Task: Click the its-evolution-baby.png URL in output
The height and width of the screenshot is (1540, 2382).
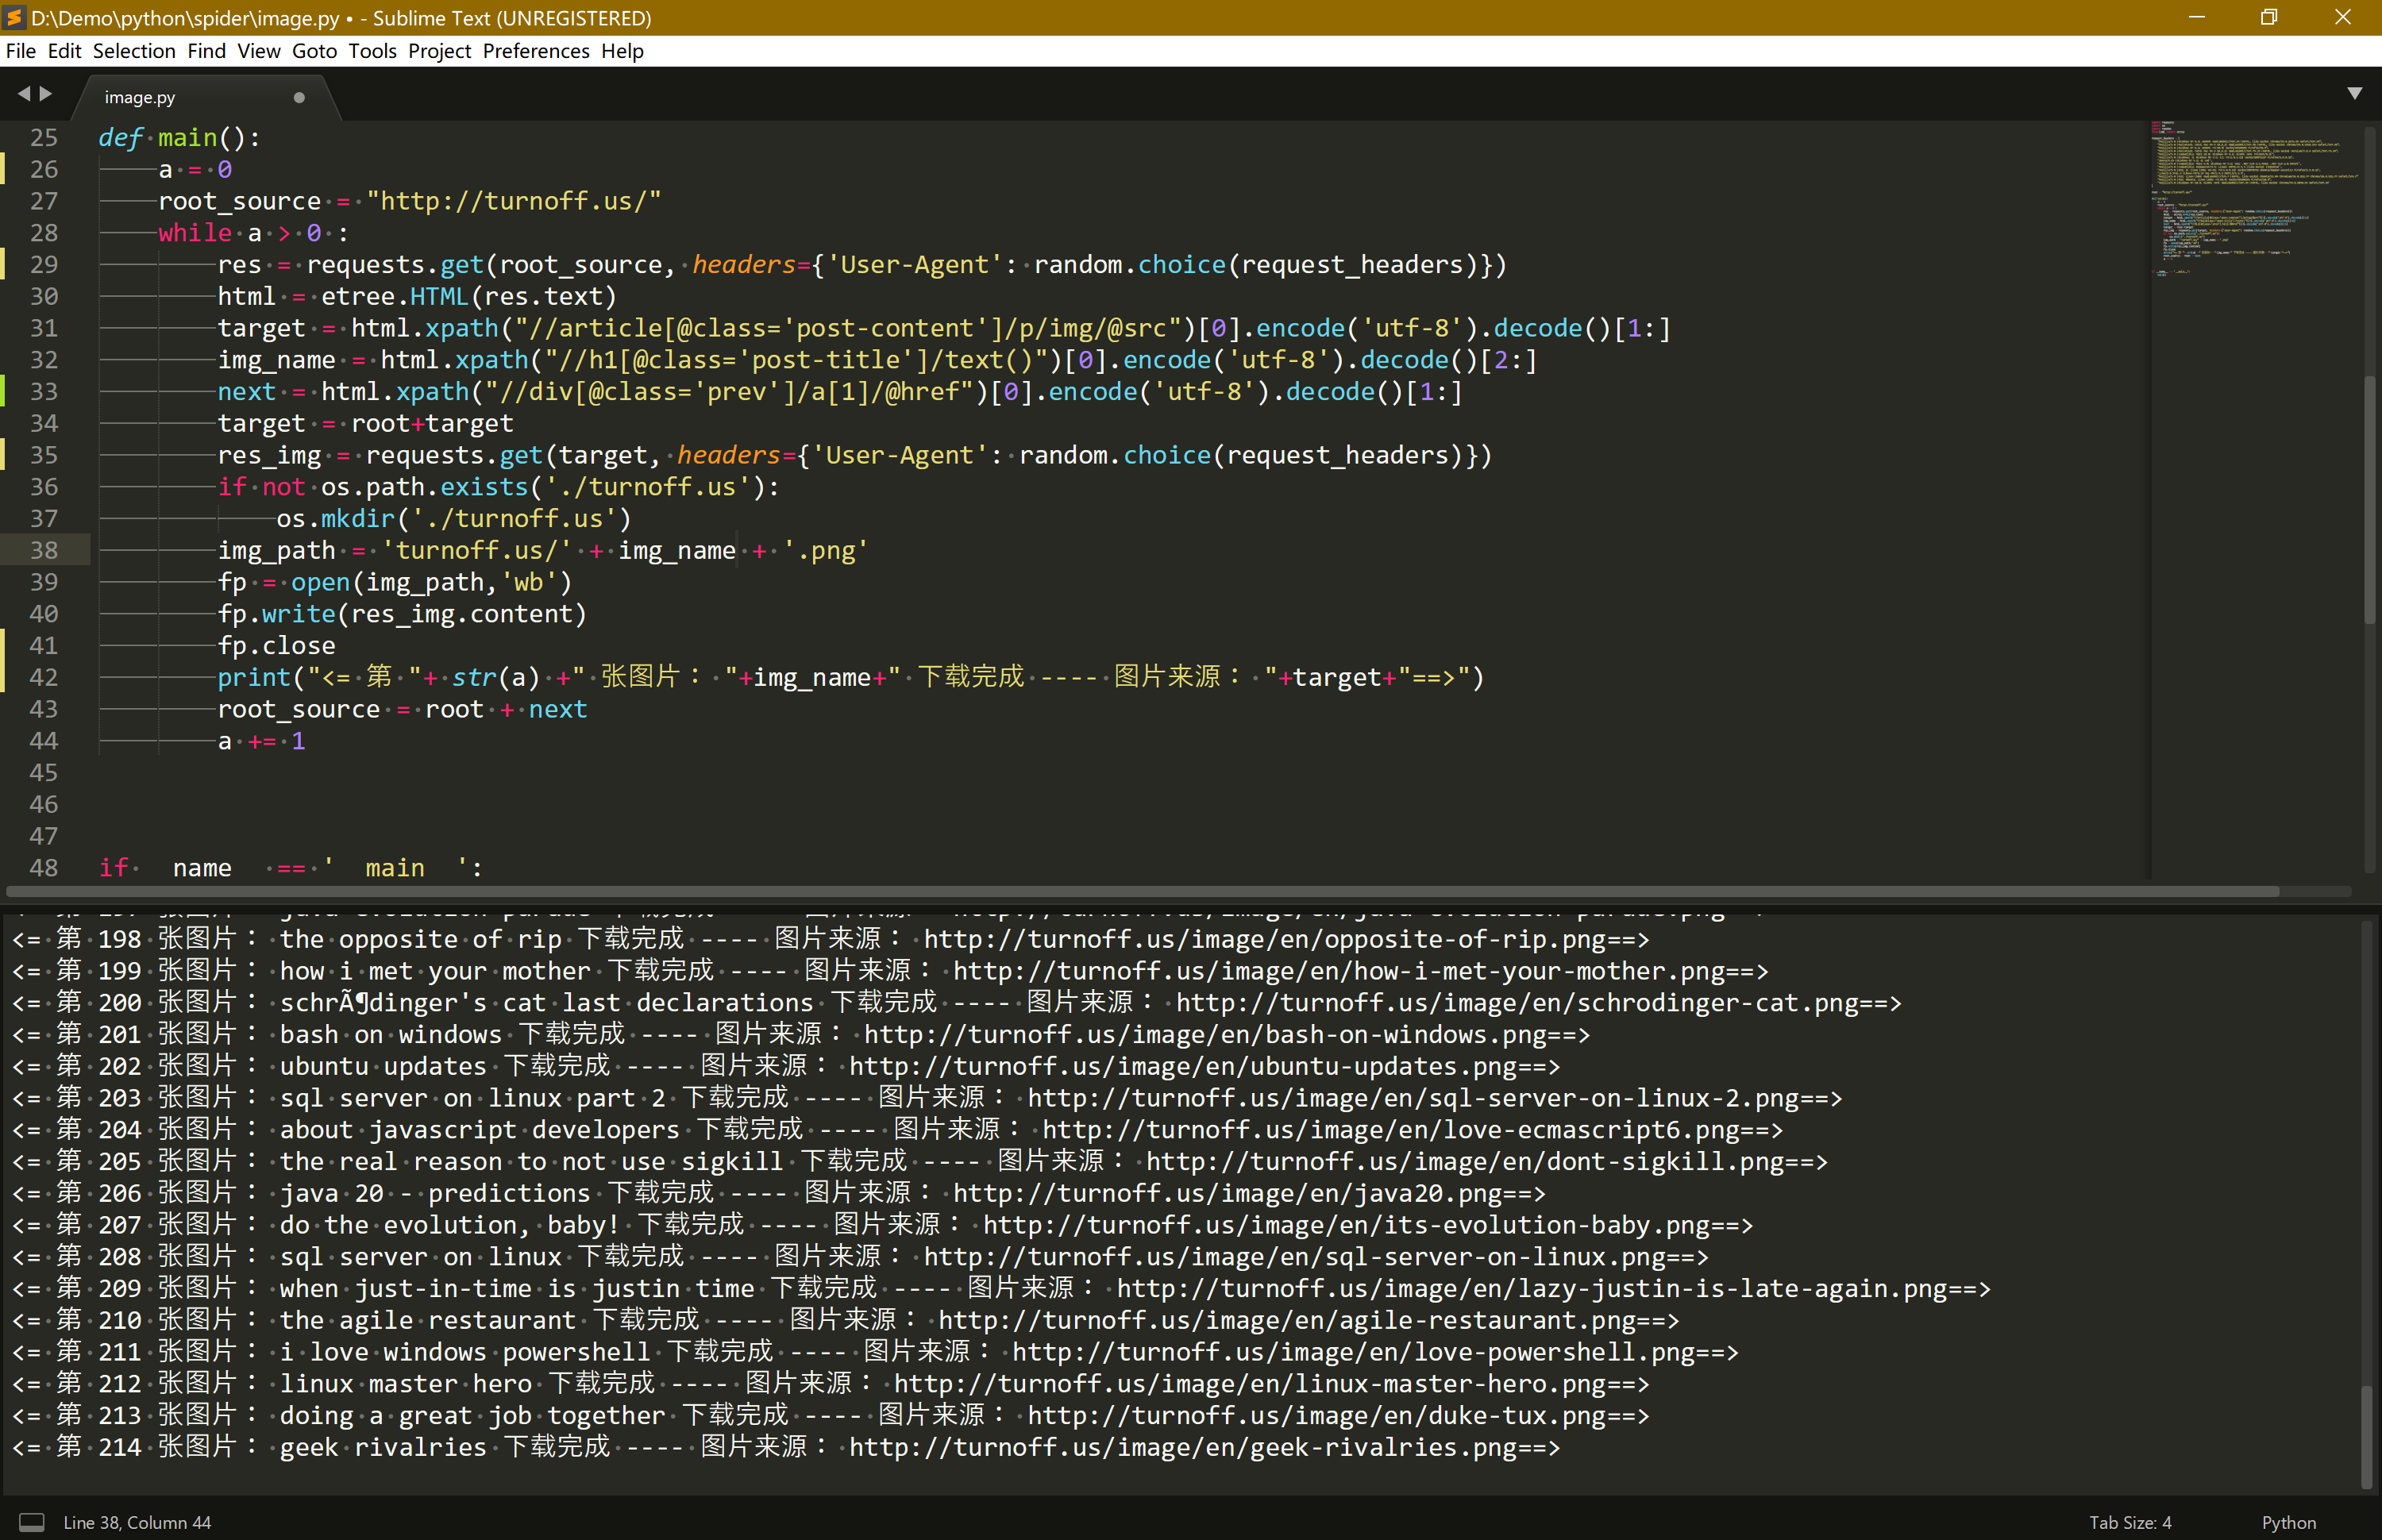Action: [1345, 1225]
